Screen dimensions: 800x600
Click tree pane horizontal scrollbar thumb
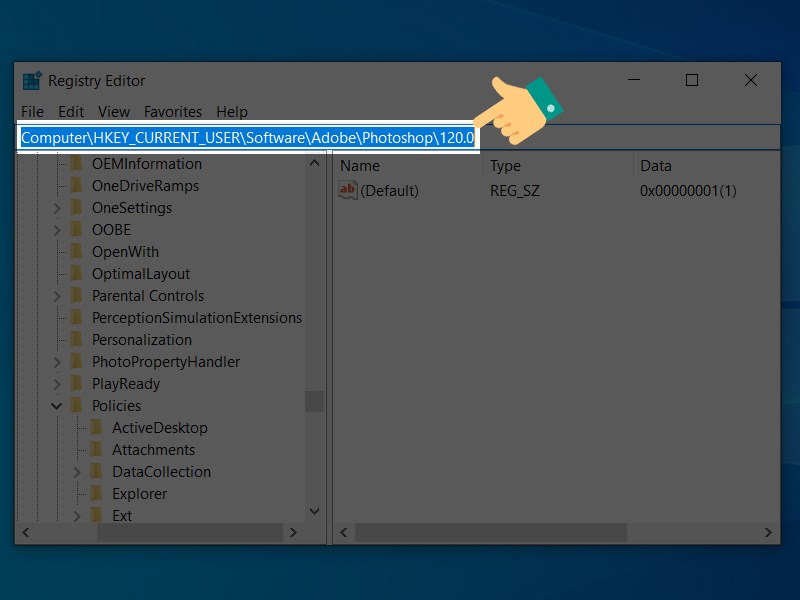pos(190,533)
